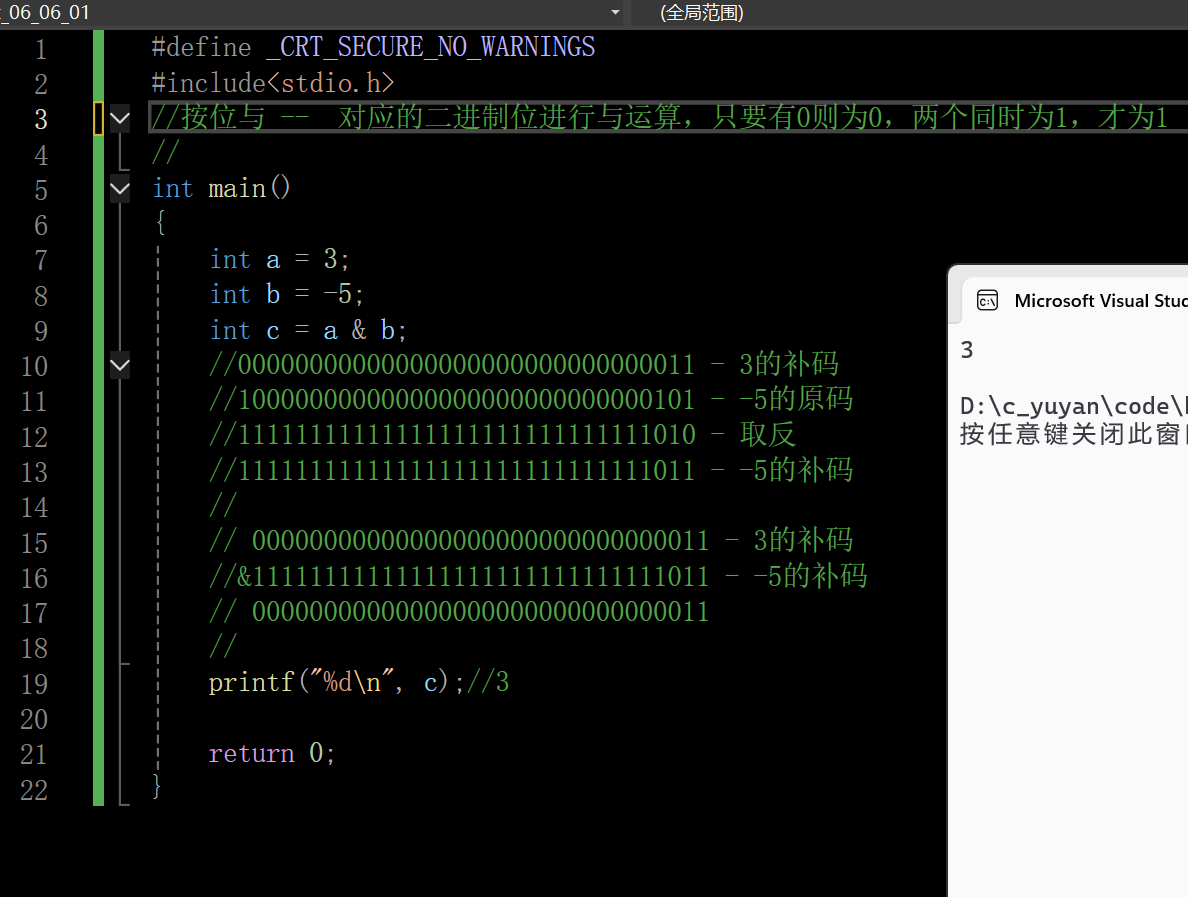Click the console output value 3
1188x897 pixels.
(967, 349)
